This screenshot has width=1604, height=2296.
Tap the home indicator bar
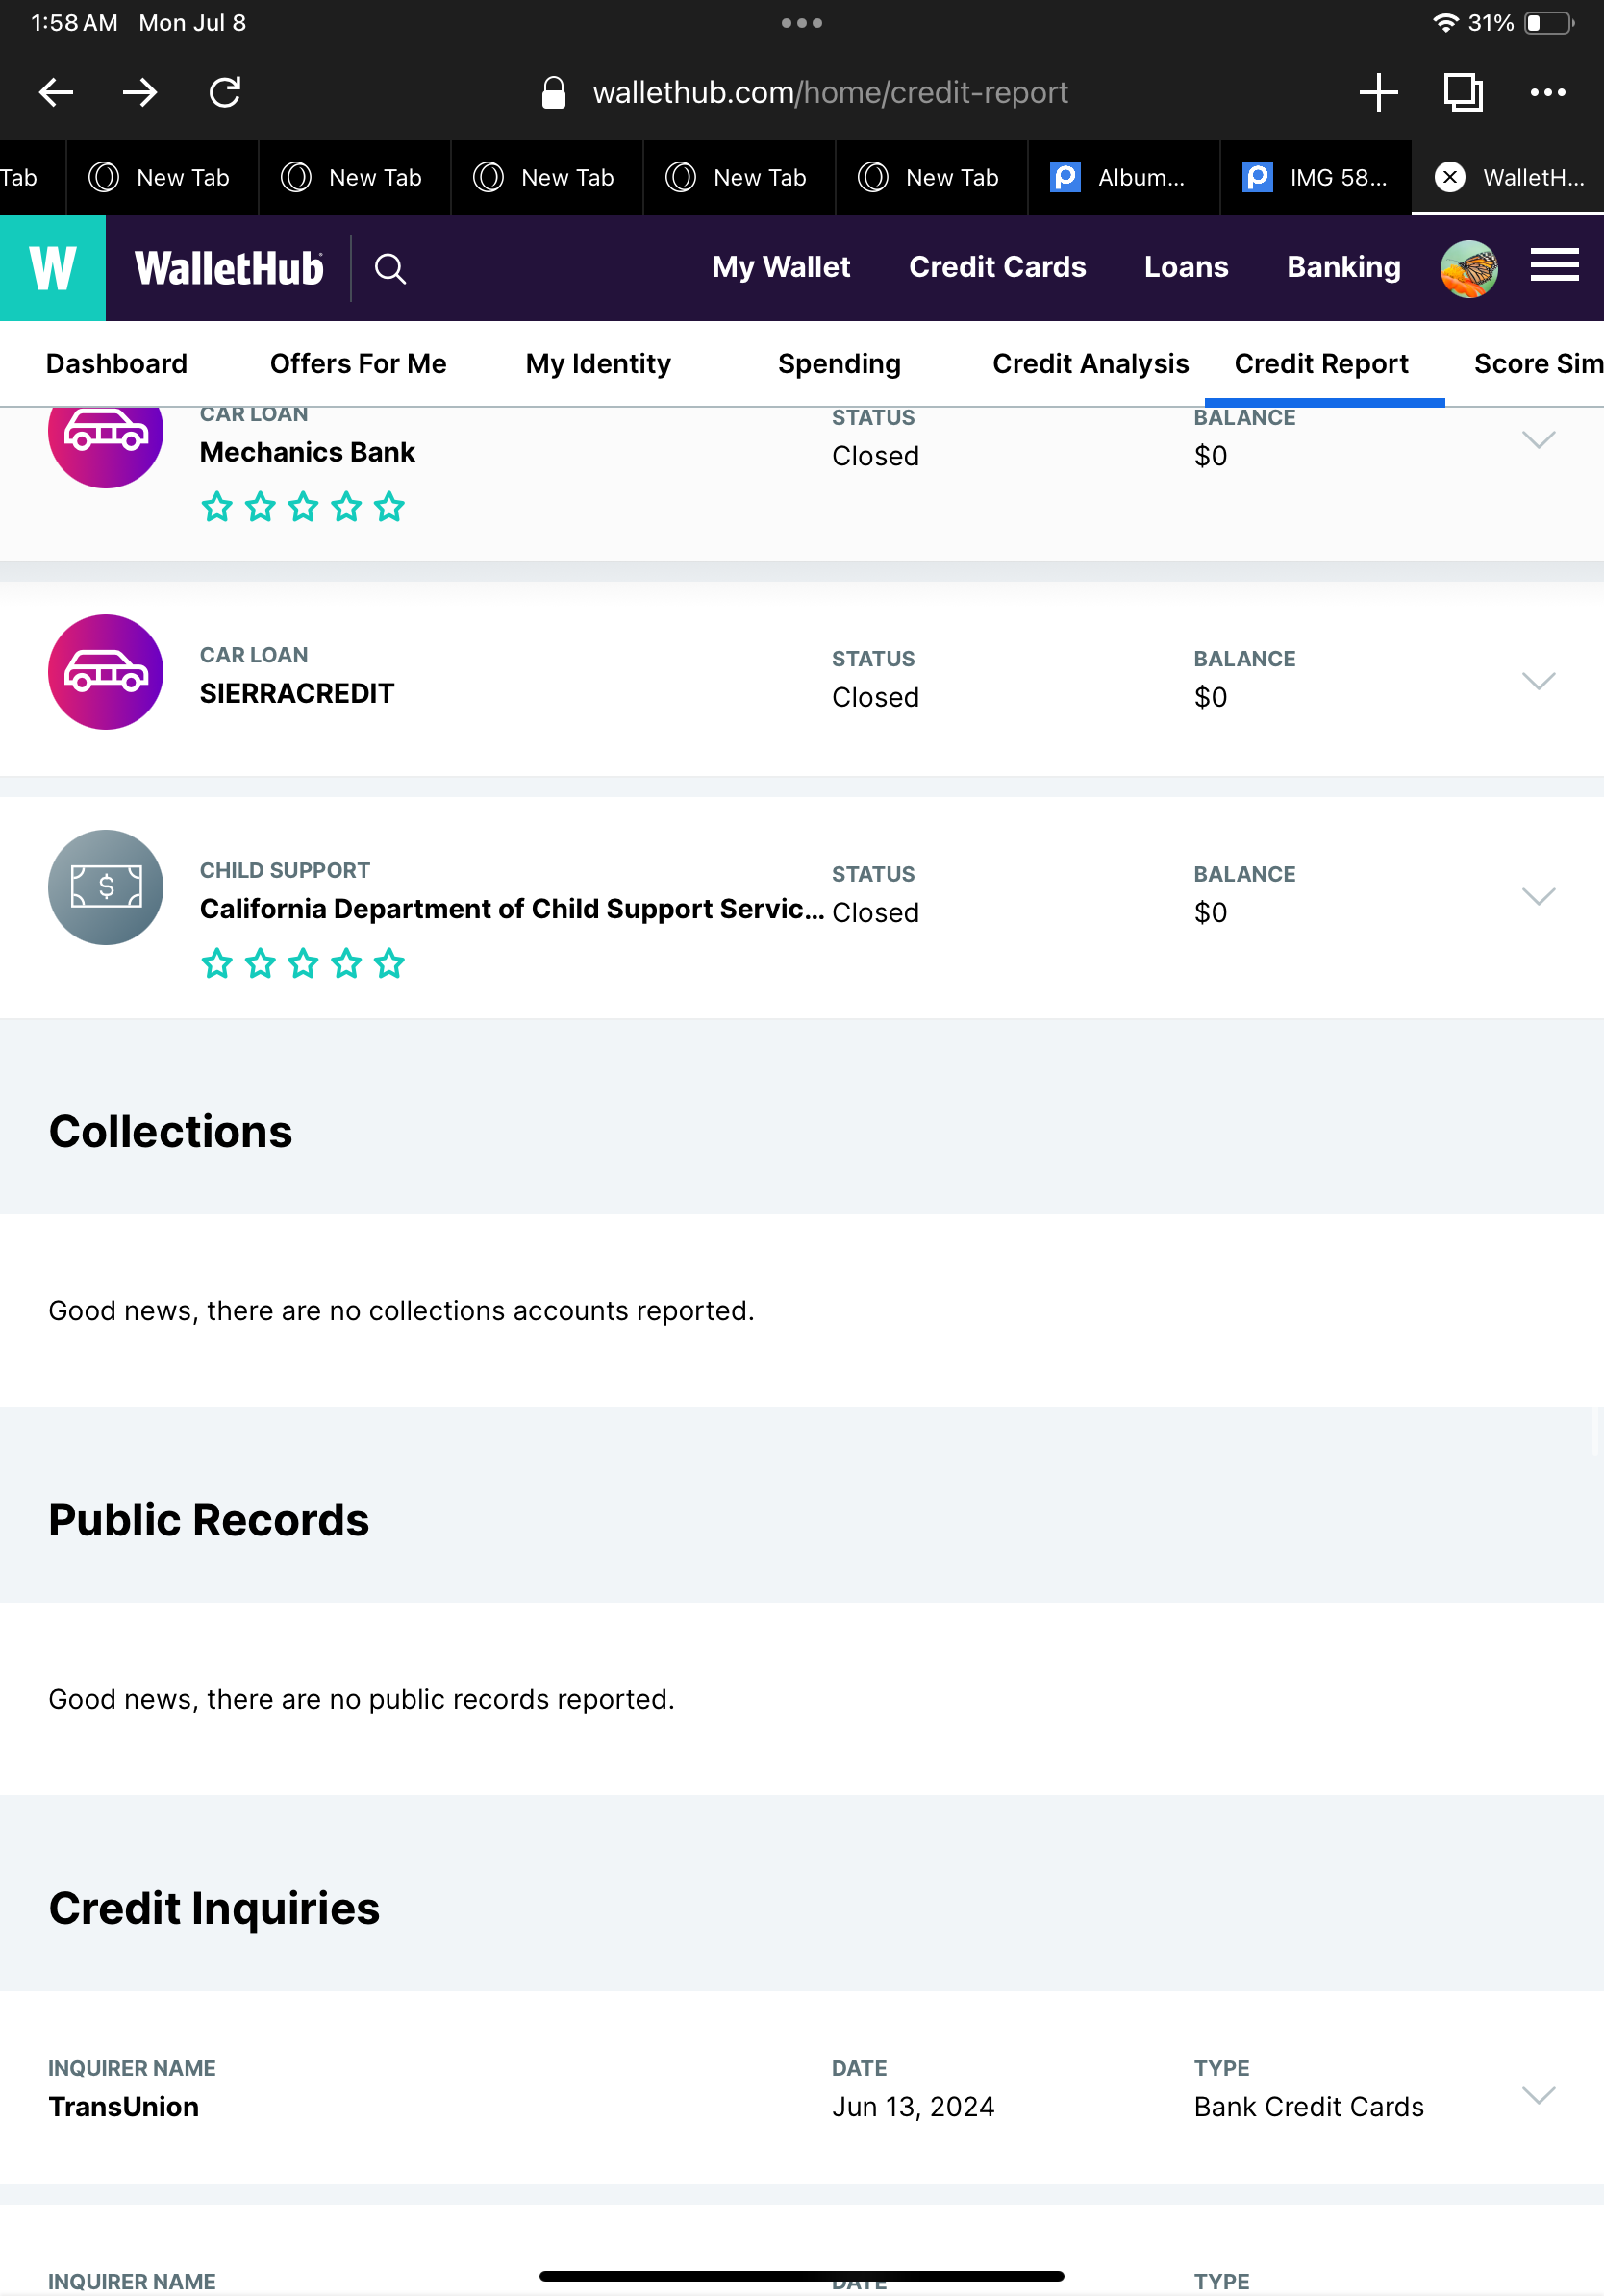802,2276
